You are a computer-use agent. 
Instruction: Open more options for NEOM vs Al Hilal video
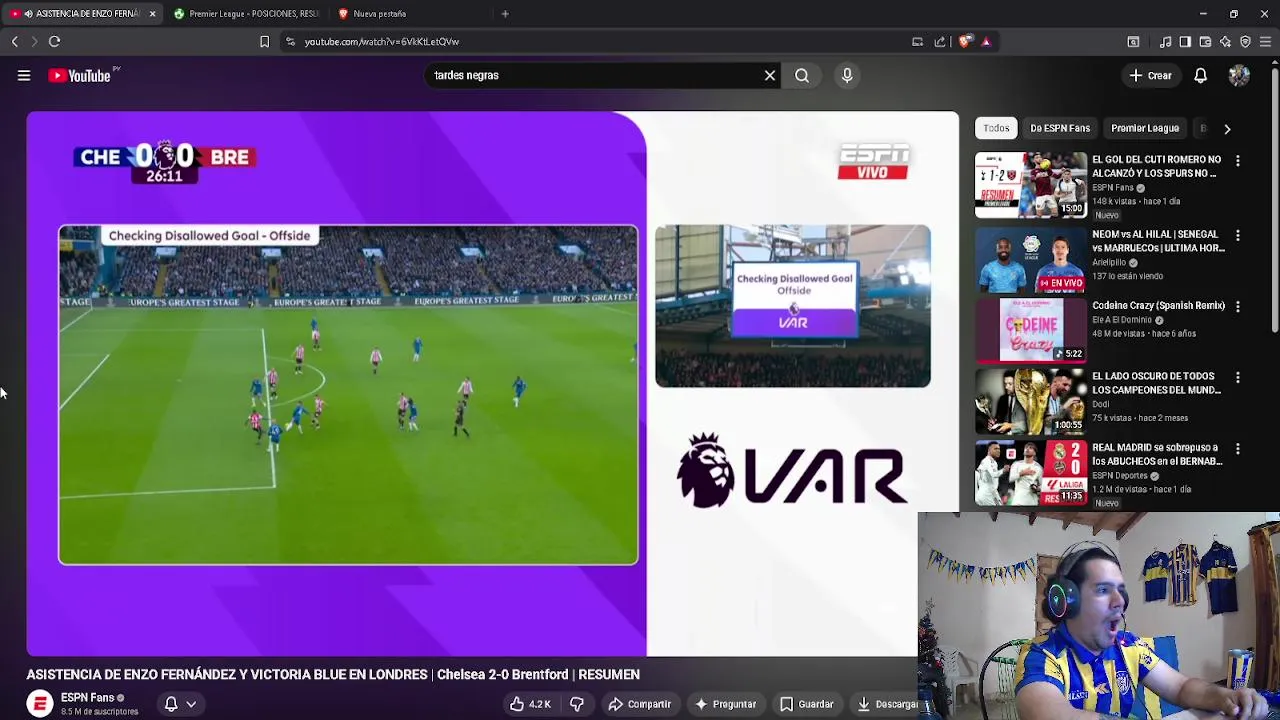[1238, 236]
